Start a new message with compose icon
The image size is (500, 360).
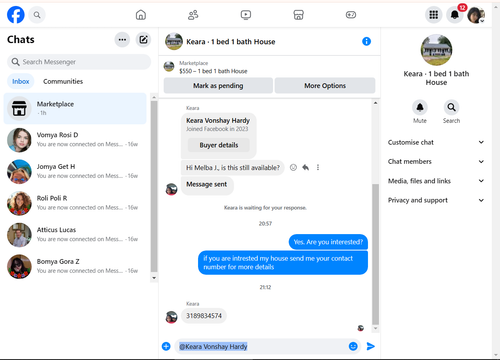[x=143, y=40]
